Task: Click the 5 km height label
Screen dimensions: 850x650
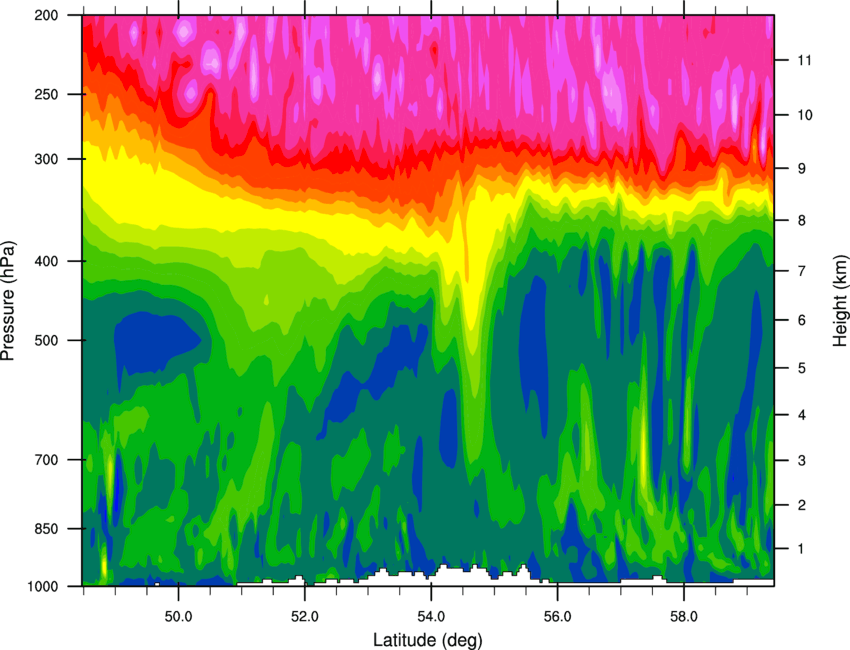Action: tap(802, 368)
